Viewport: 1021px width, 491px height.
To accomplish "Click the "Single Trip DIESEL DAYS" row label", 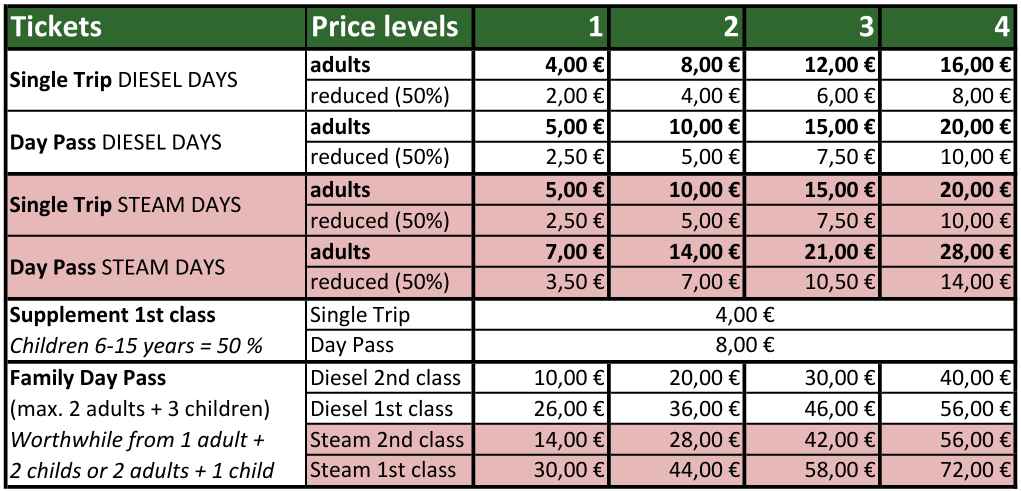I will [x=124, y=79].
